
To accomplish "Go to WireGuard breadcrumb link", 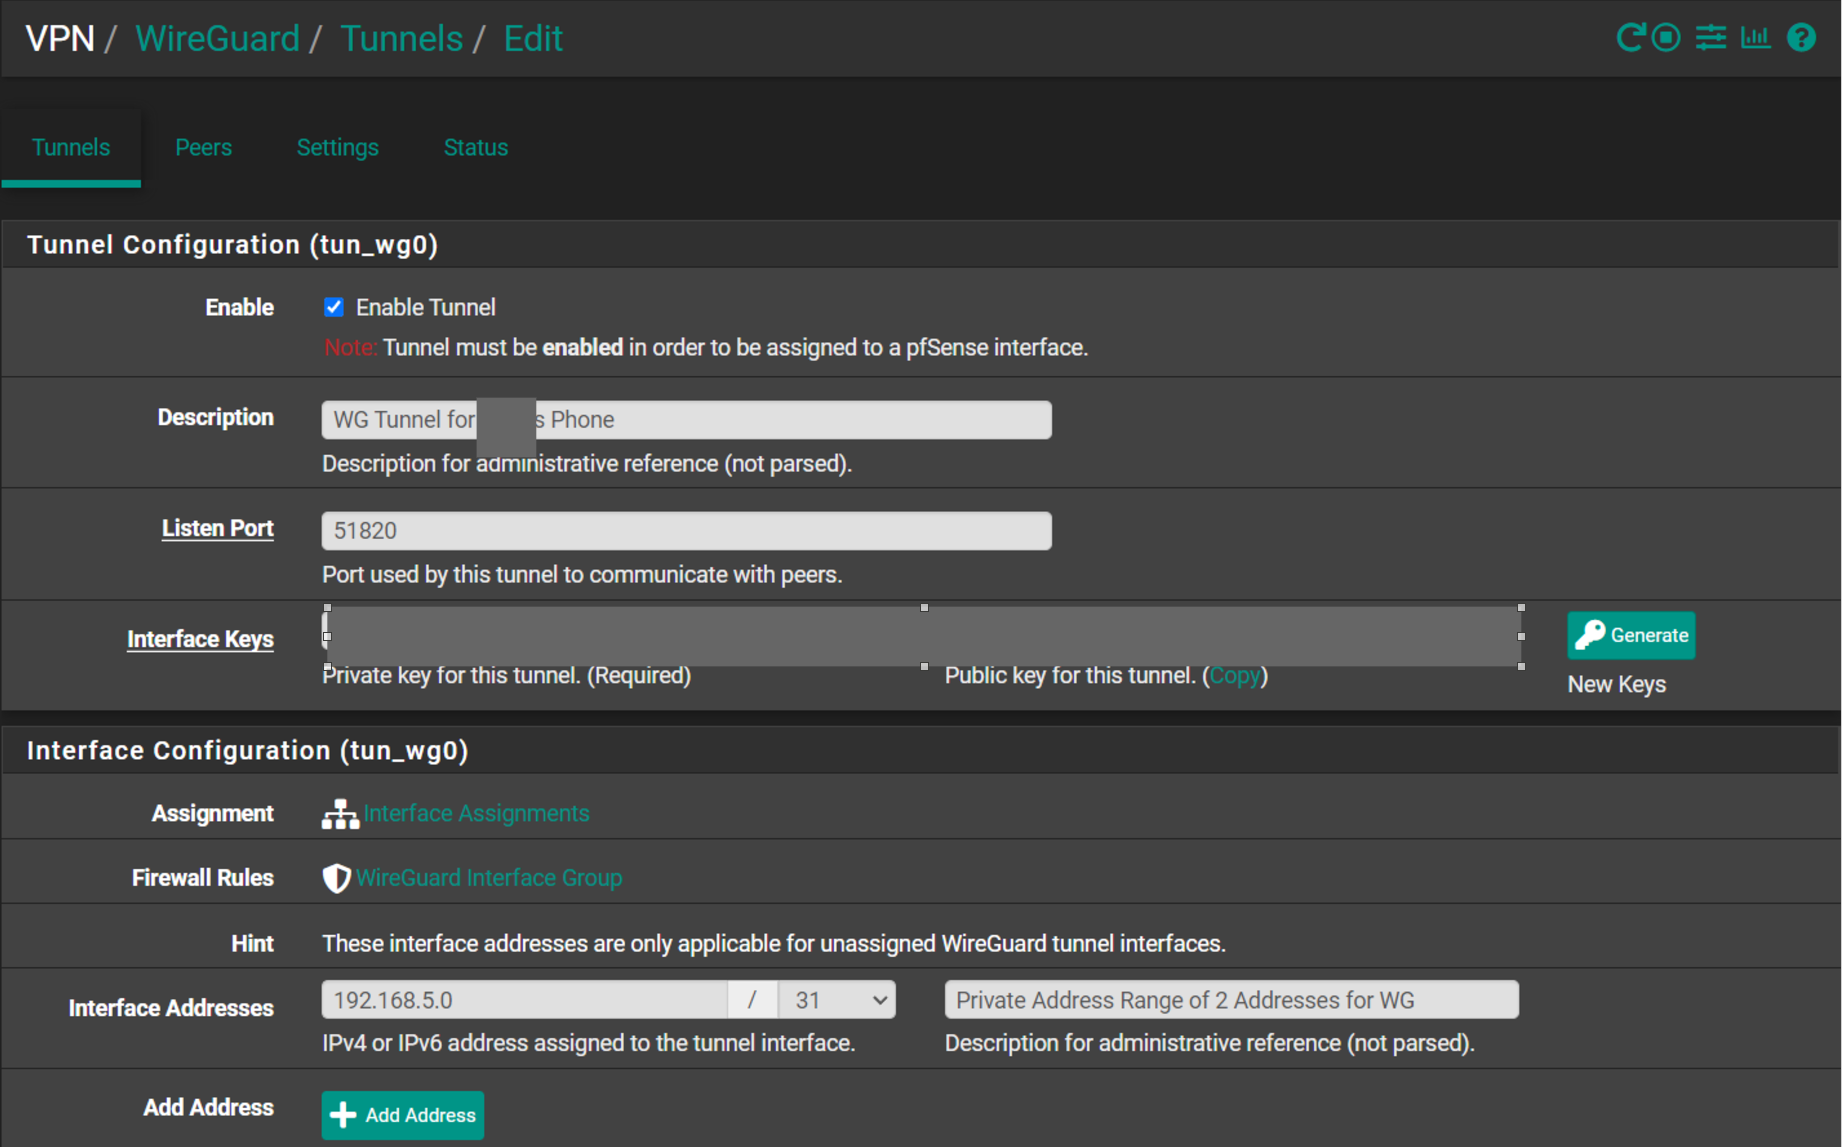I will tap(217, 38).
